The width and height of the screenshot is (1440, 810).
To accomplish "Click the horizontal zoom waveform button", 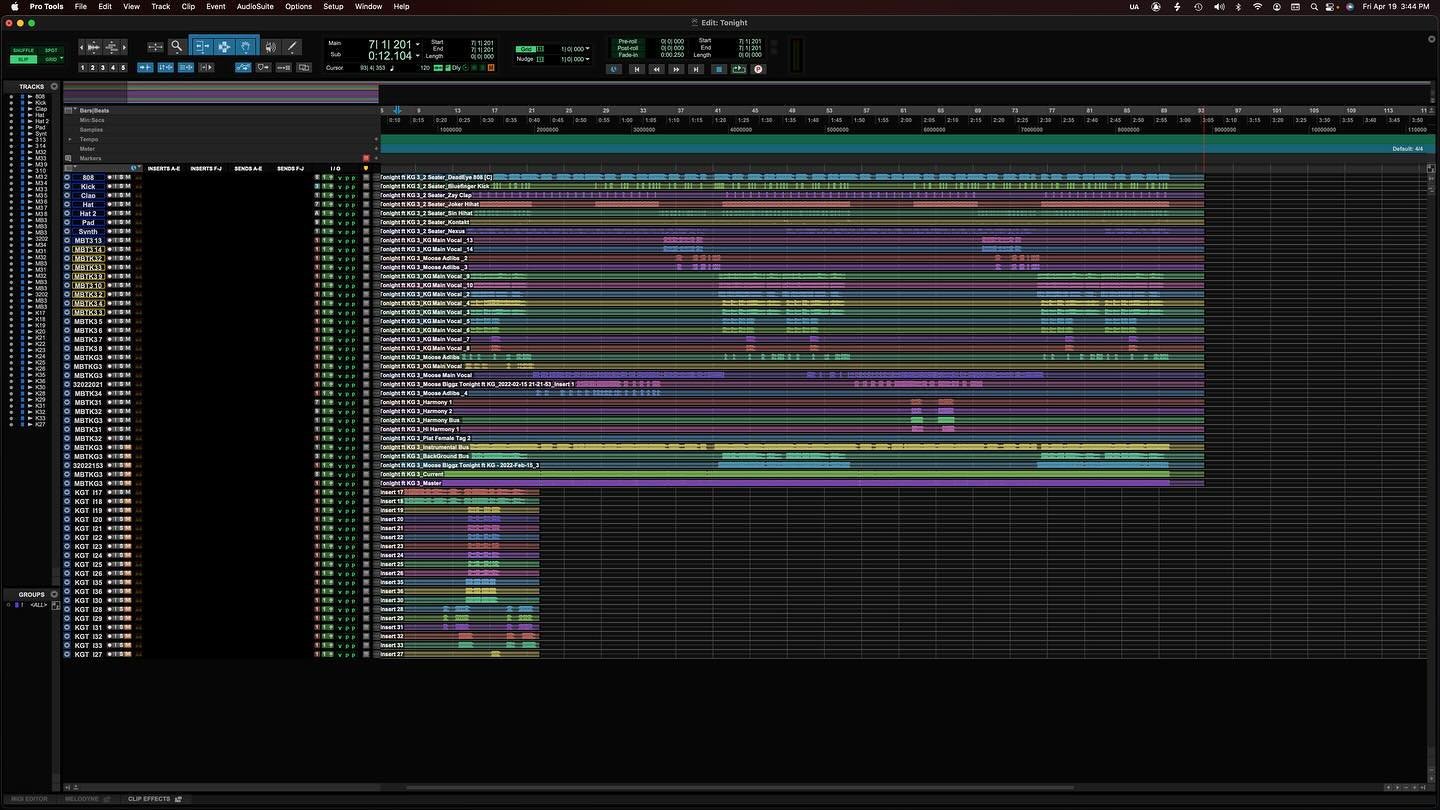I will coord(93,47).
